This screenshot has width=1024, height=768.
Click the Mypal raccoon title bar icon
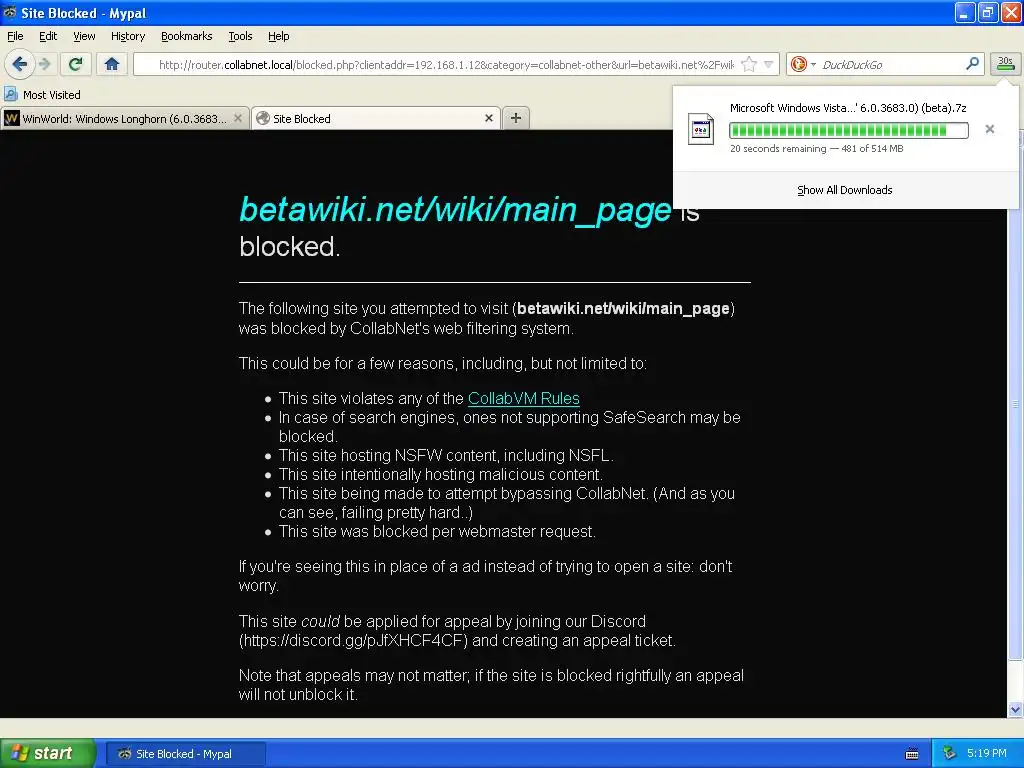tap(10, 12)
